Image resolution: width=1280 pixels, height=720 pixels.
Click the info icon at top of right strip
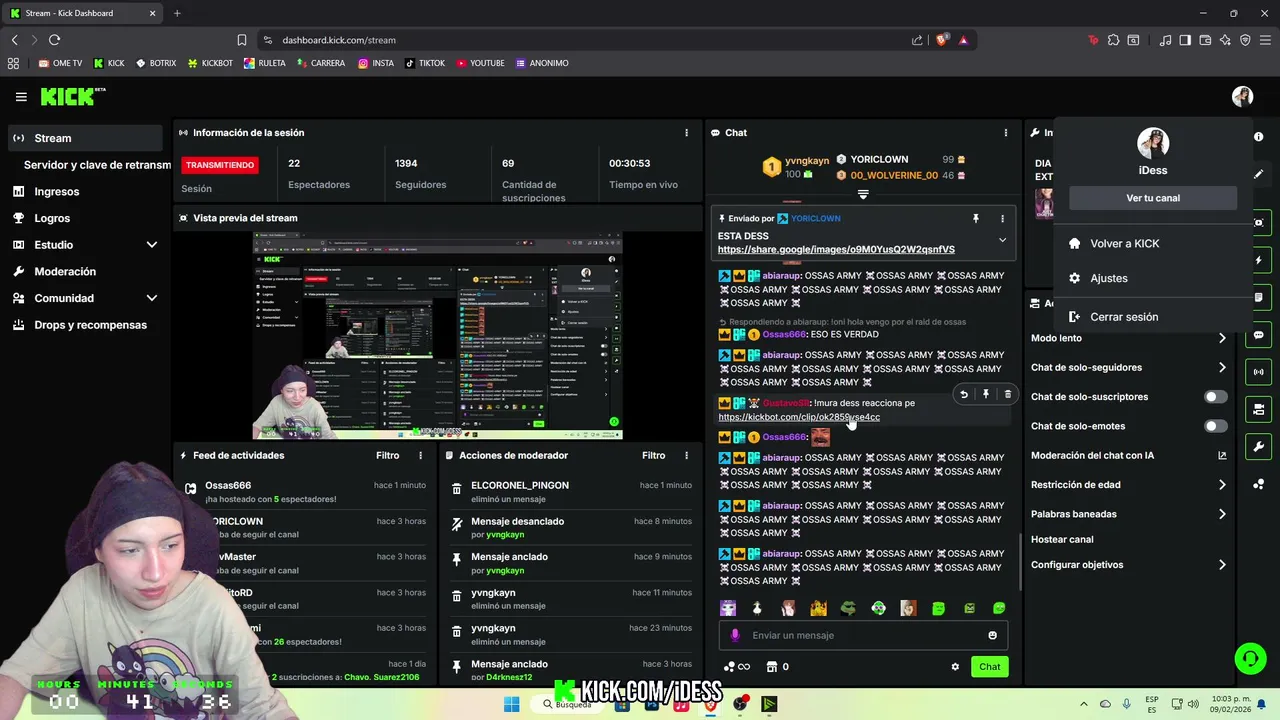pos(1259,137)
